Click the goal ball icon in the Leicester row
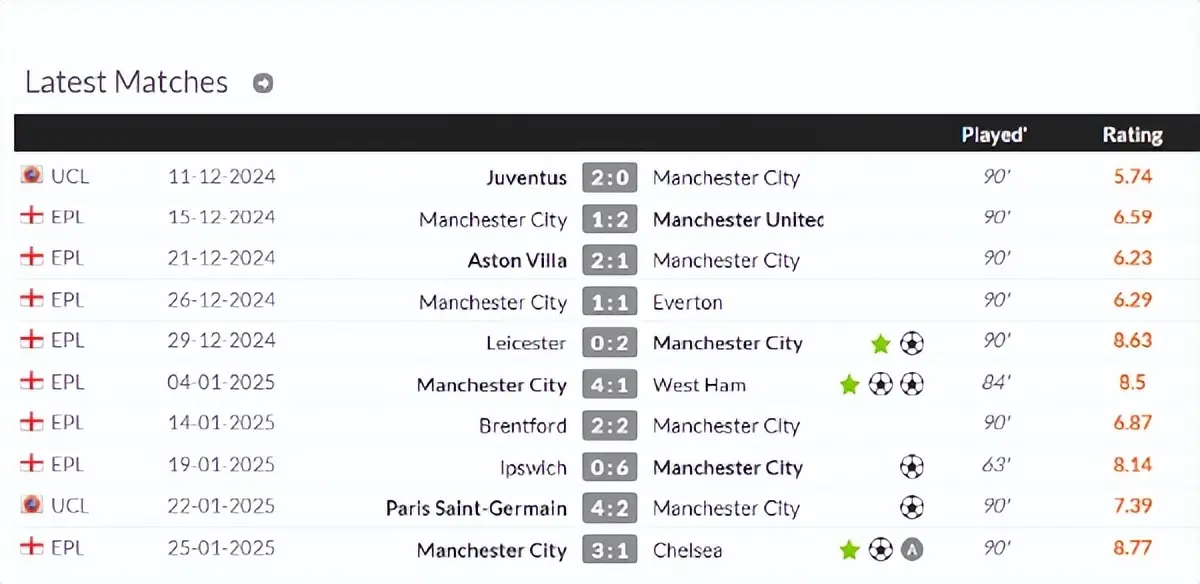 (911, 344)
